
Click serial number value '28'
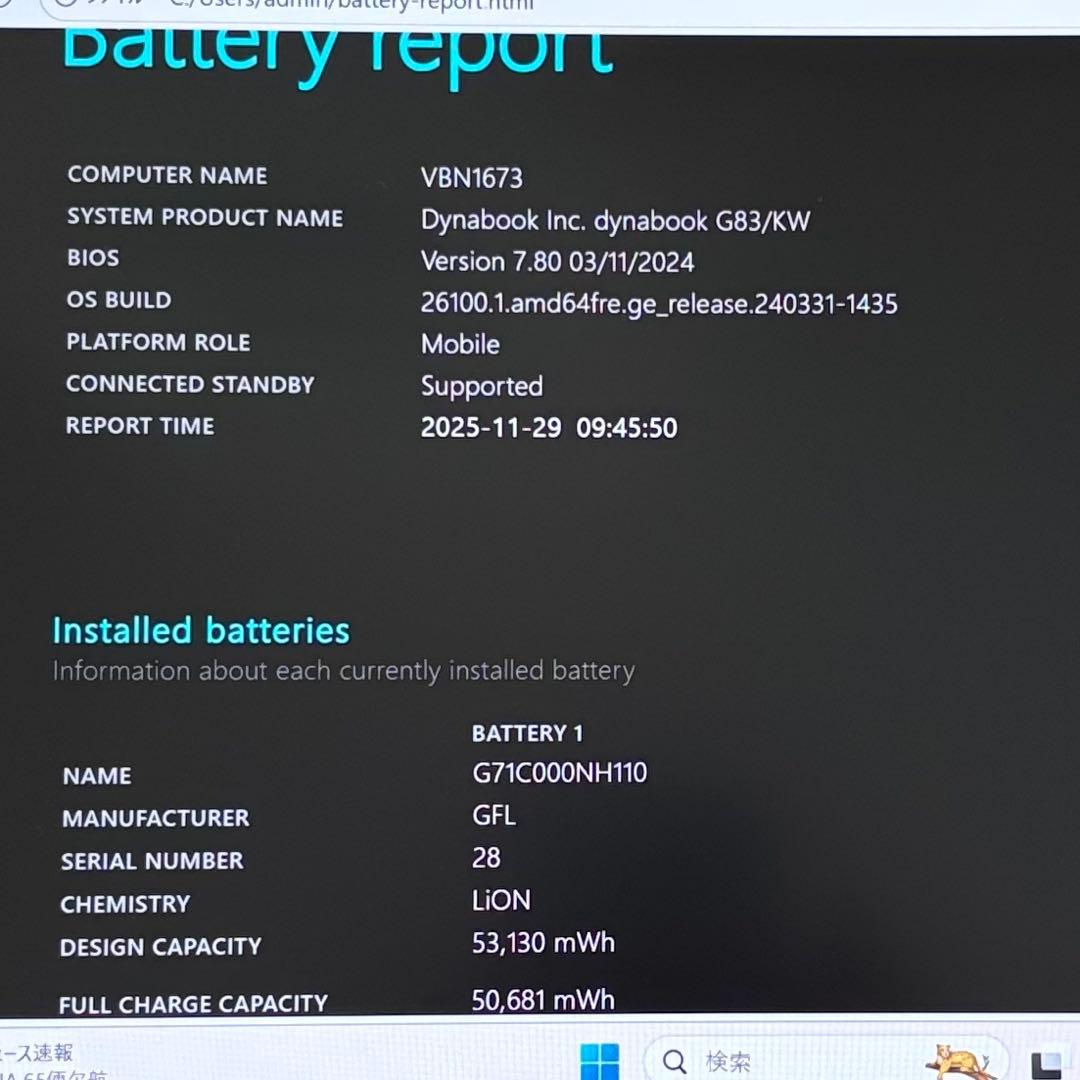(486, 858)
